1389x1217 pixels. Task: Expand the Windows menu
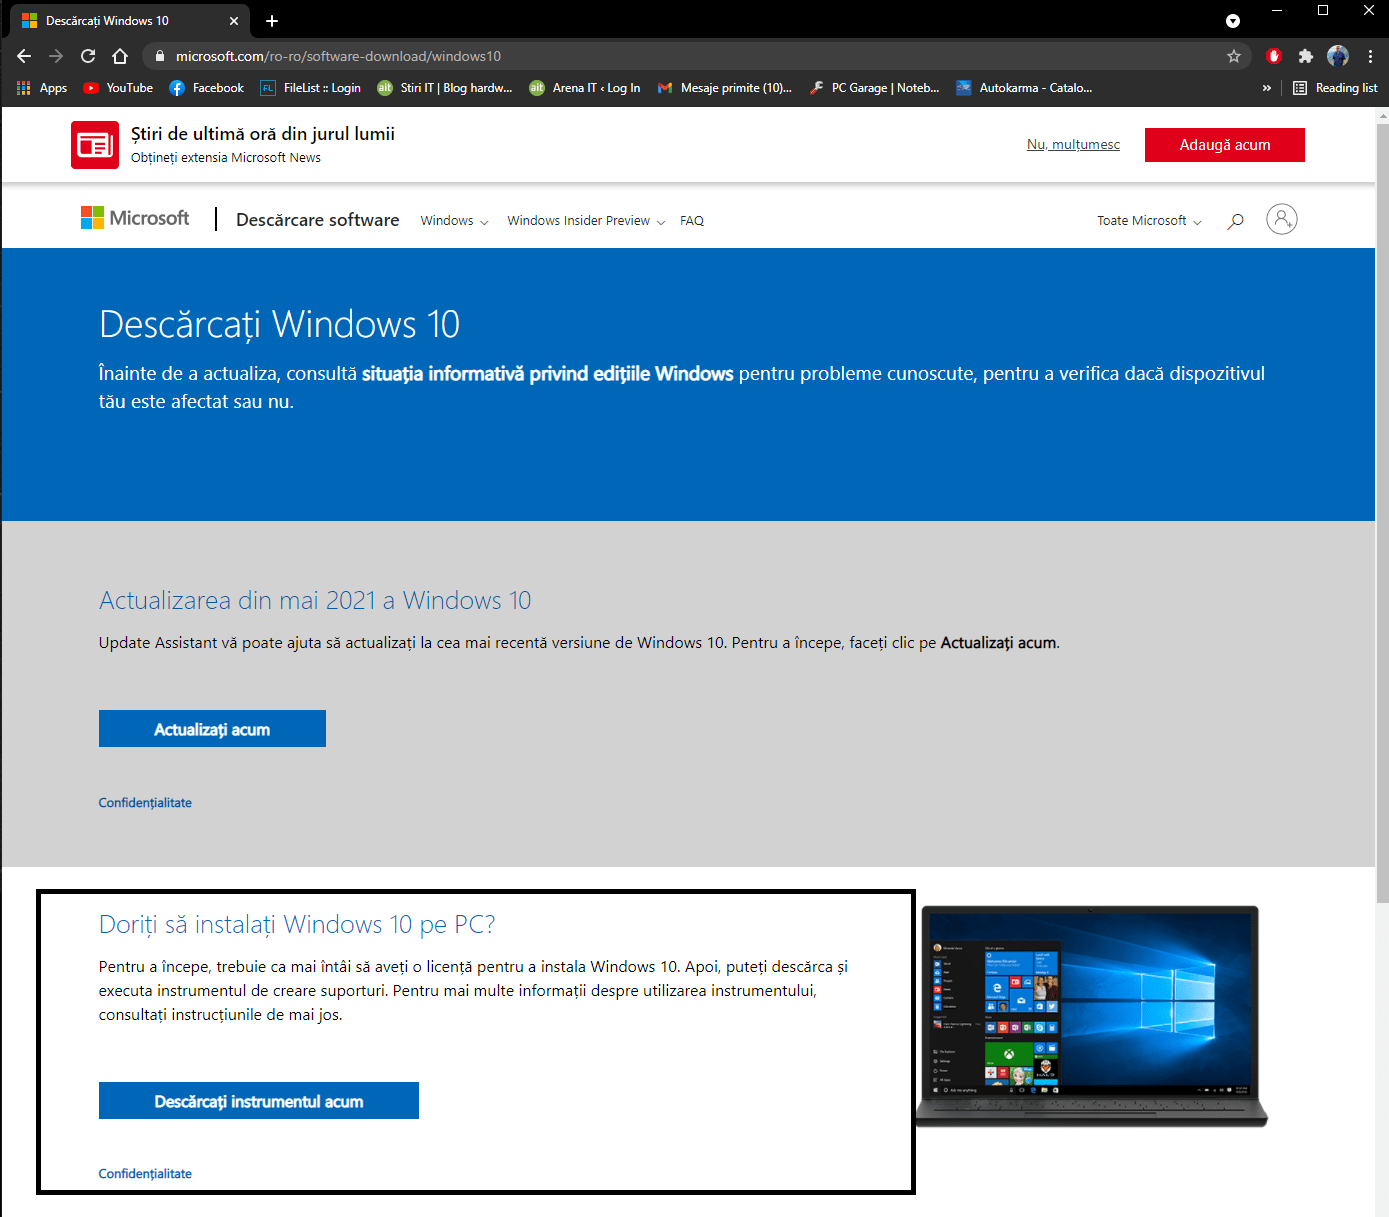tap(454, 221)
